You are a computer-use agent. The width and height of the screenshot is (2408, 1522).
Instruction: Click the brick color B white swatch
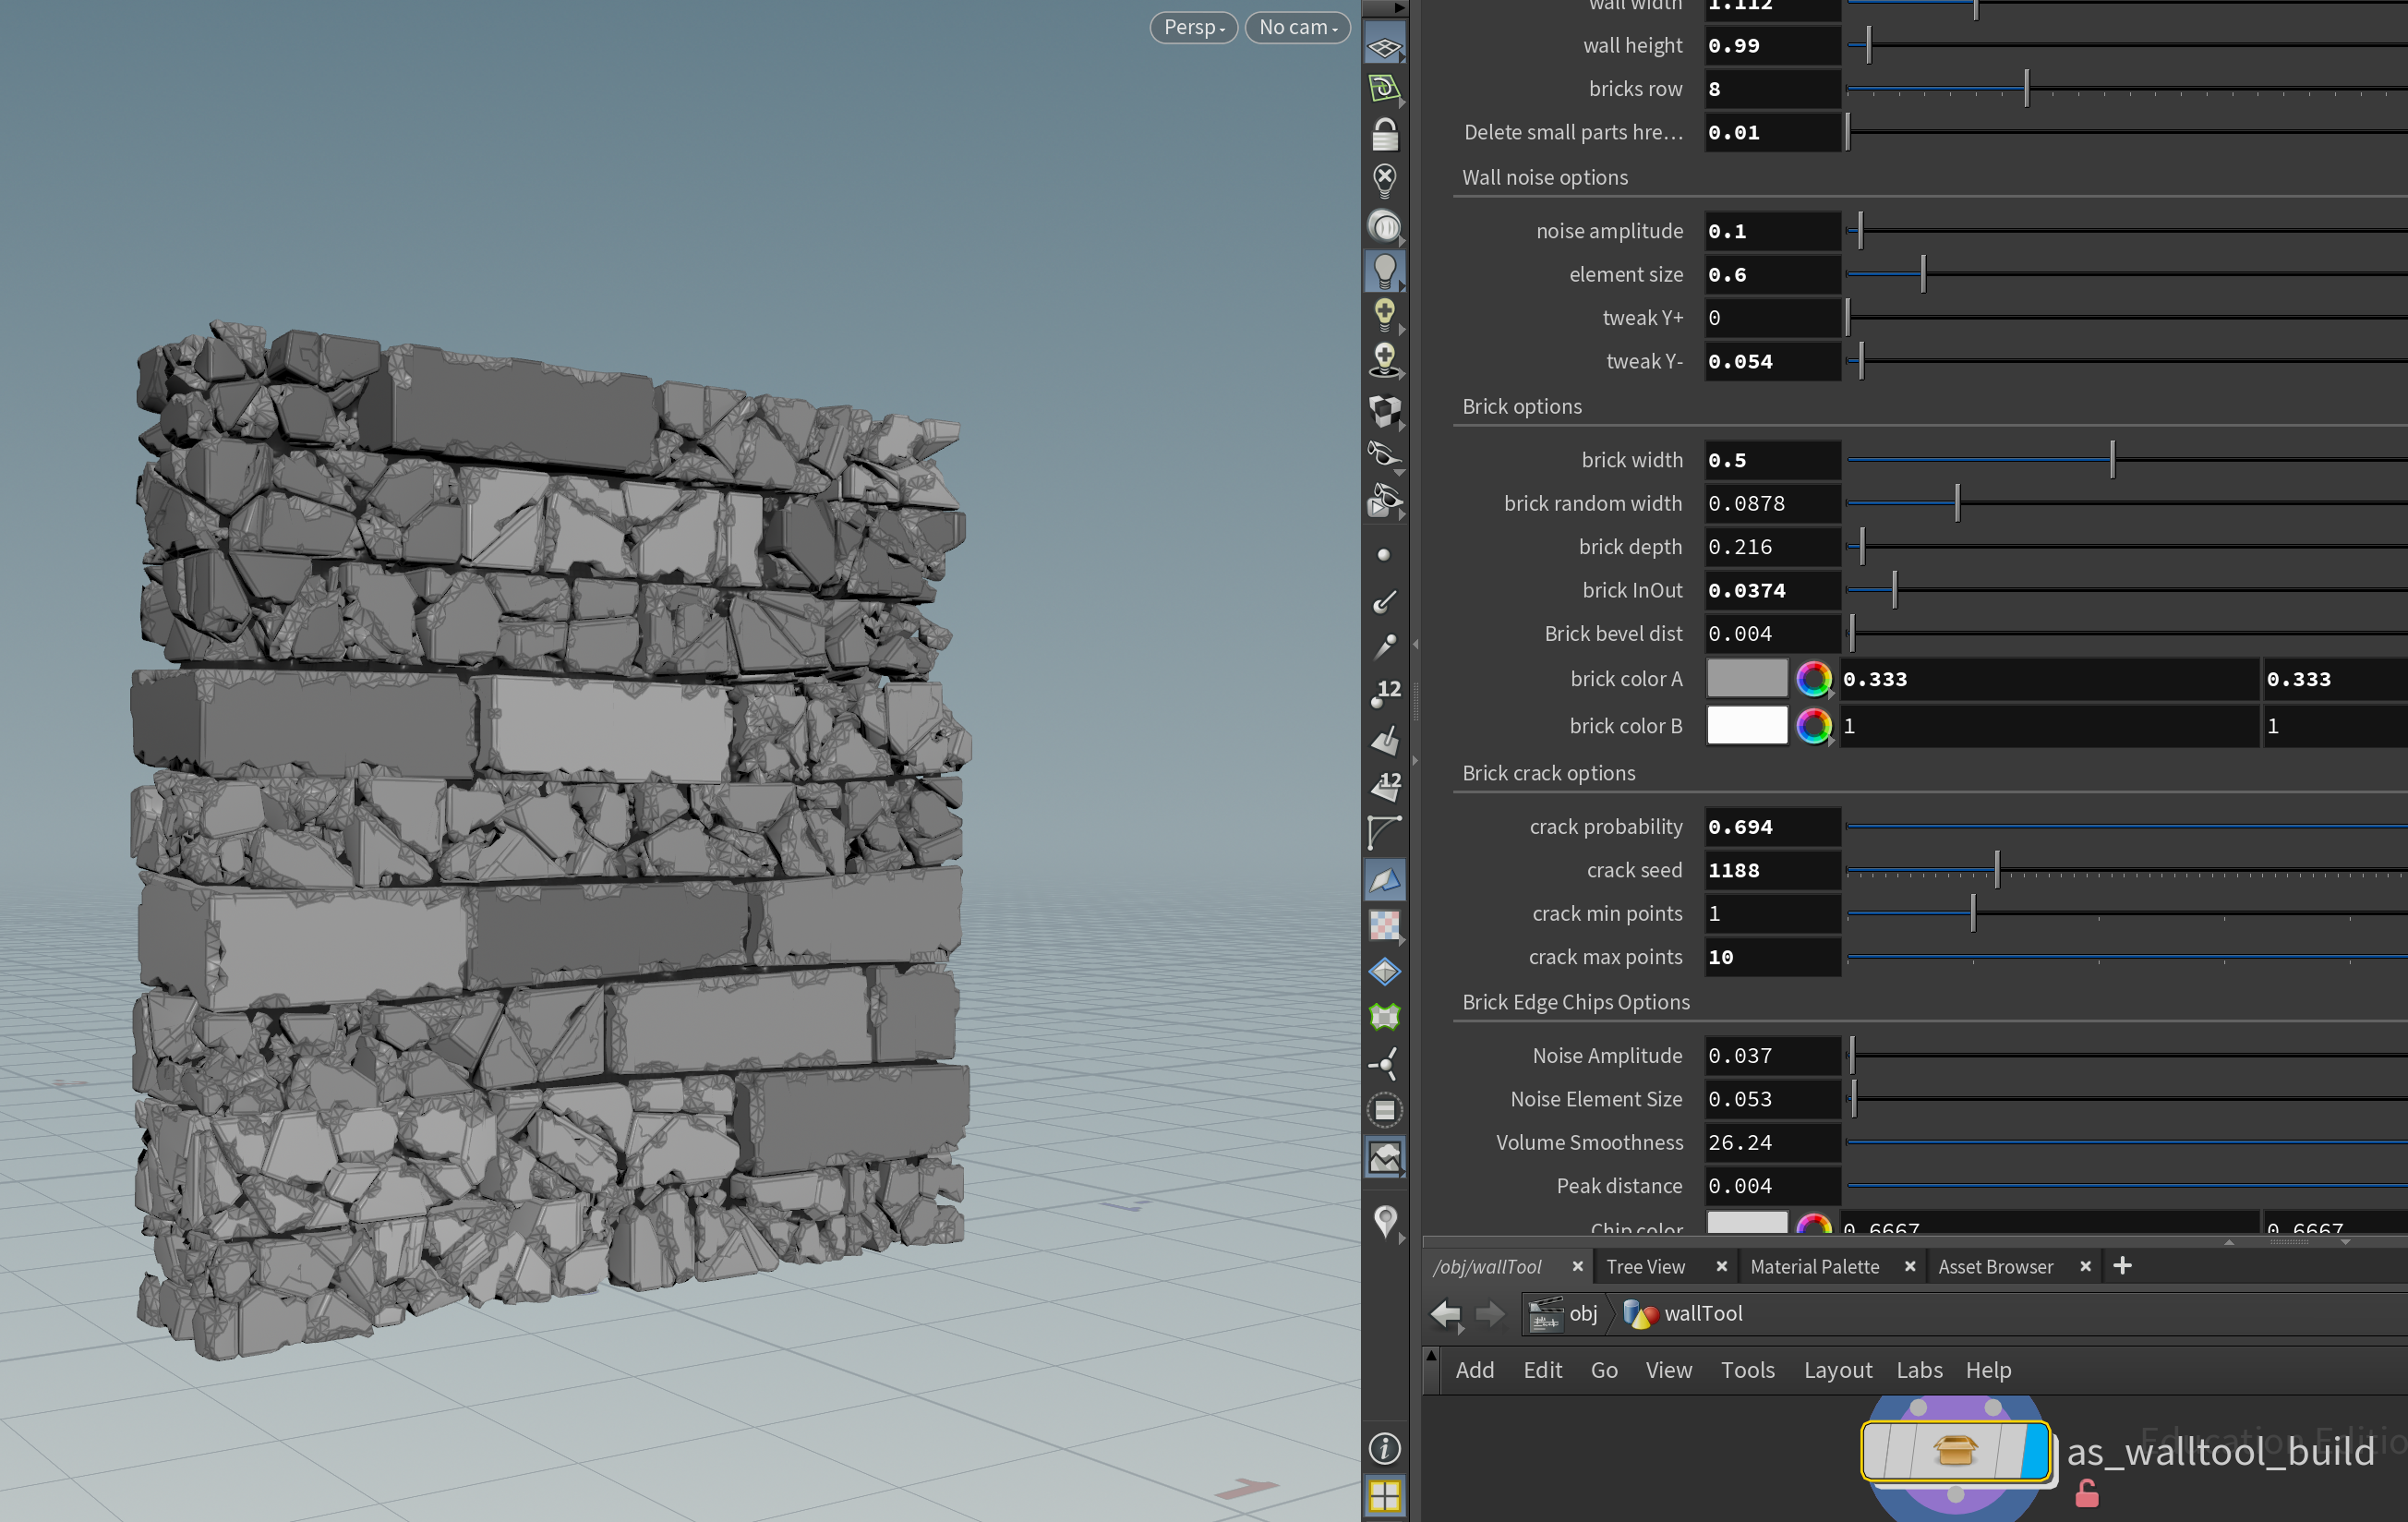pyautogui.click(x=1746, y=726)
